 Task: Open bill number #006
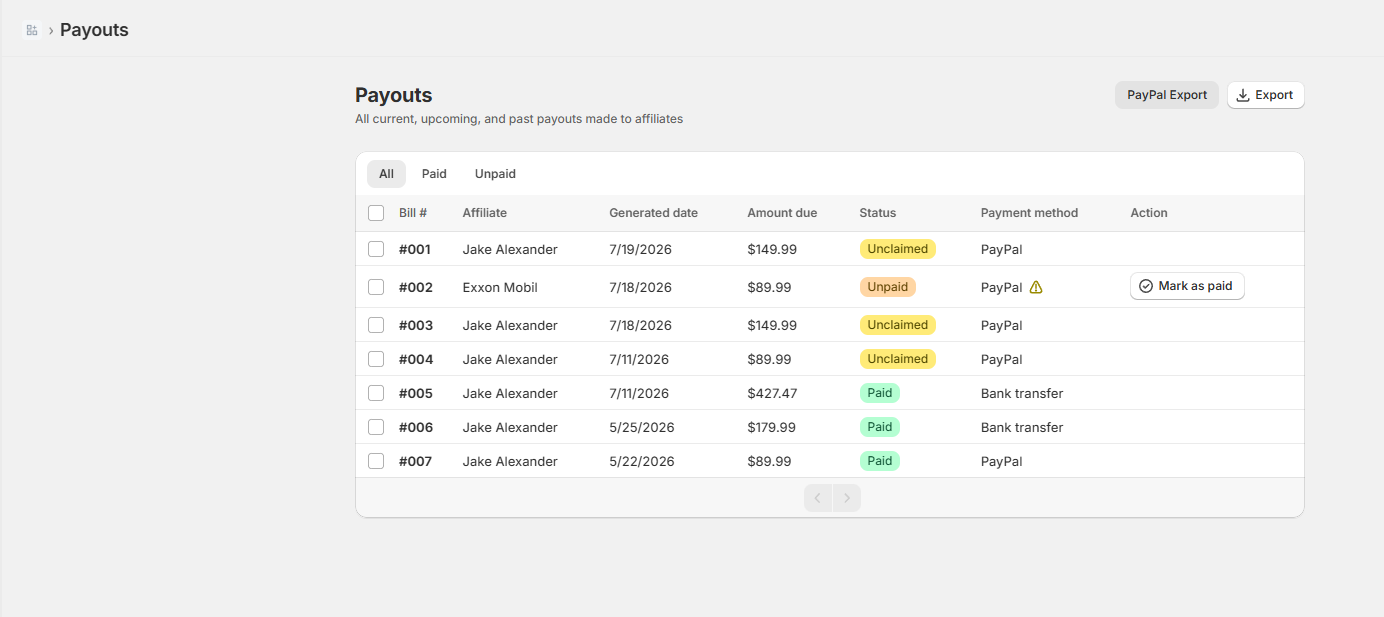[416, 427]
